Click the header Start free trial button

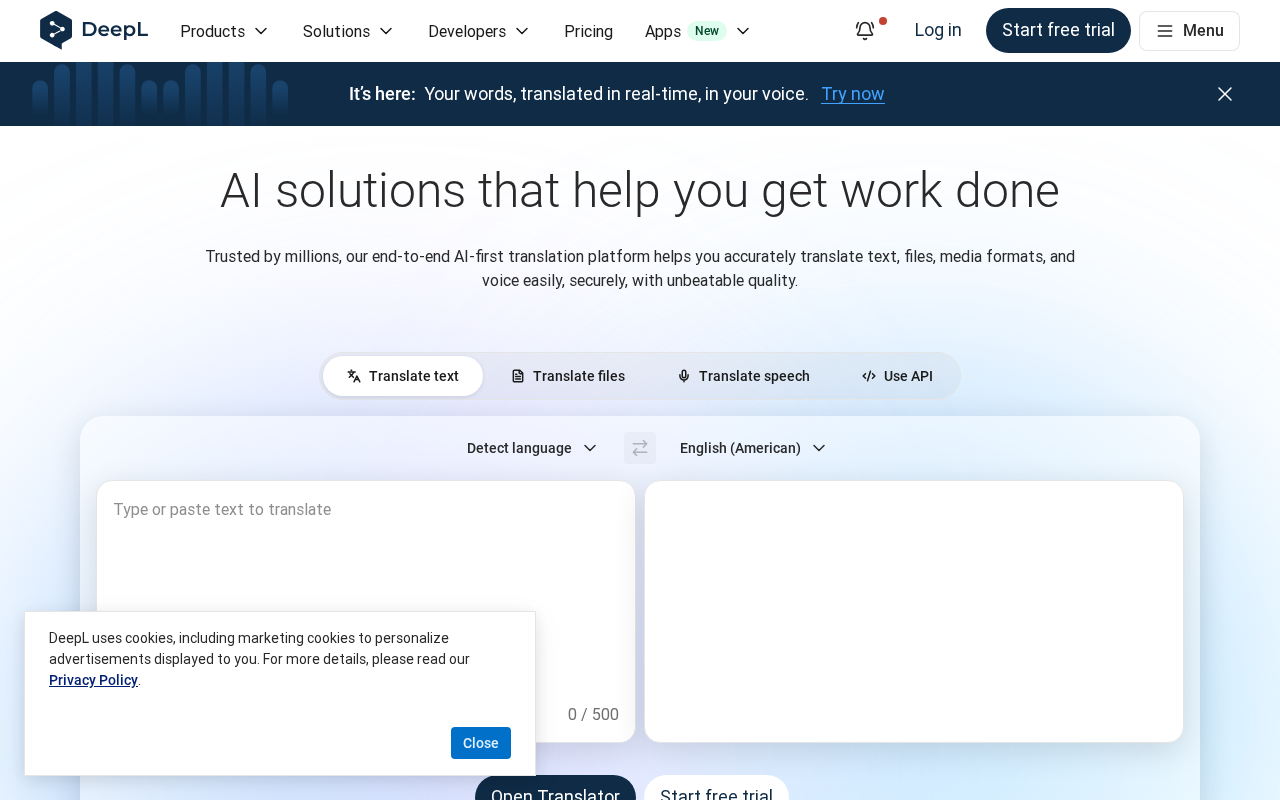pyautogui.click(x=1058, y=30)
